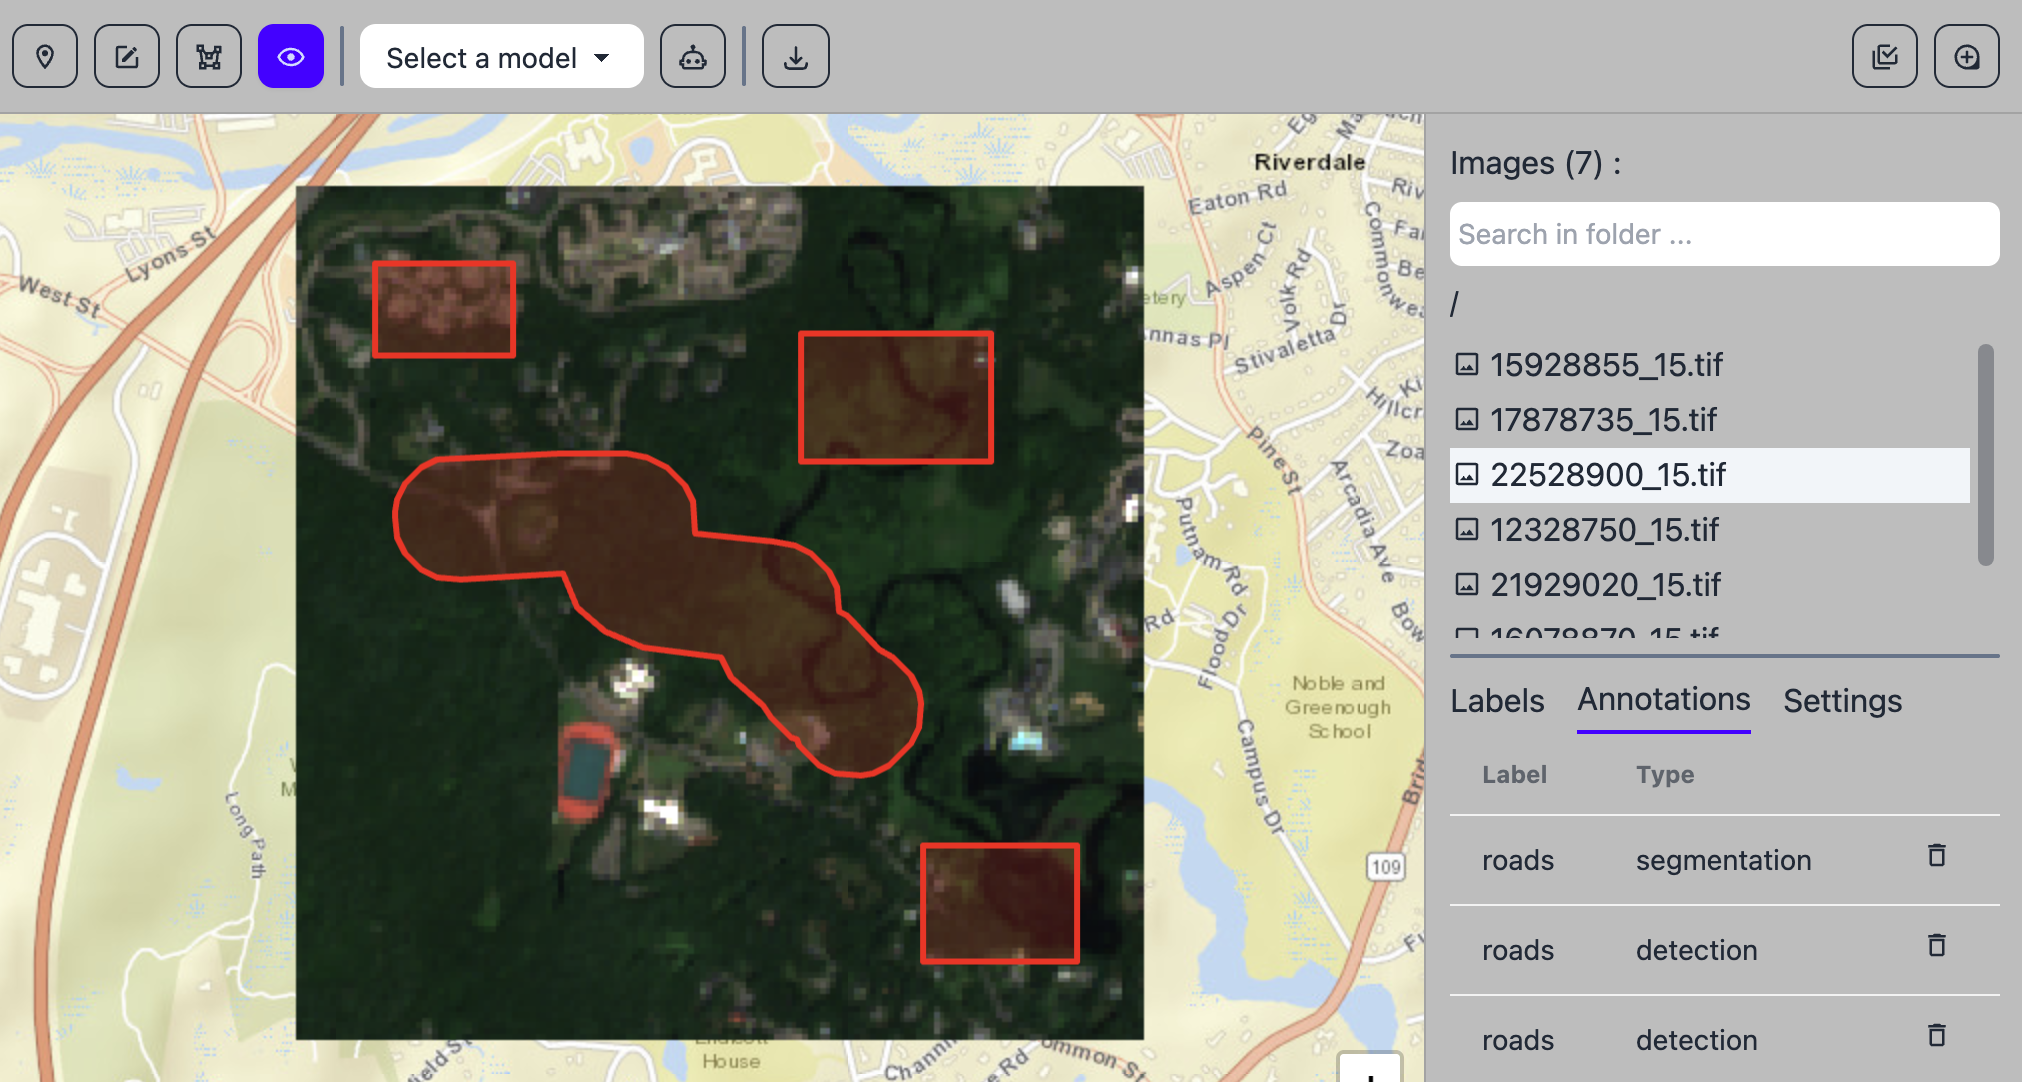Click the file icon beside 17878735_15.tif
Screen dimensions: 2022x1082
1466,420
